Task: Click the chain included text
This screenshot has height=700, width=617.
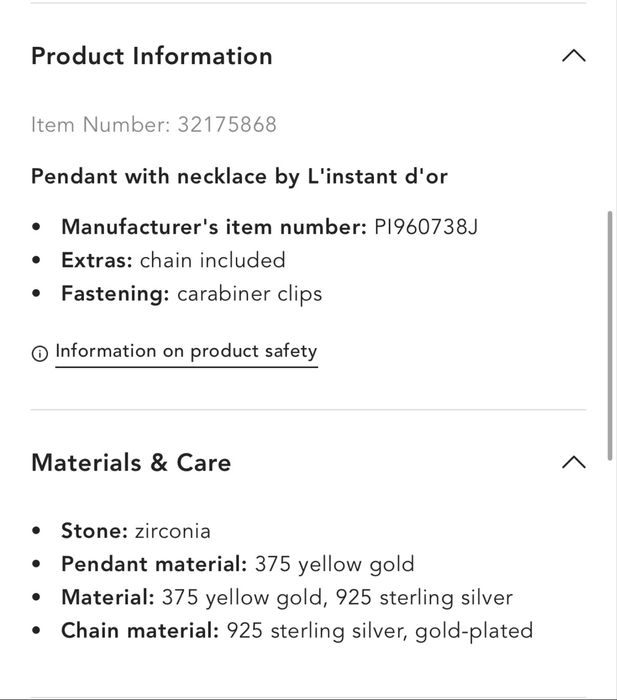Action: tap(213, 260)
